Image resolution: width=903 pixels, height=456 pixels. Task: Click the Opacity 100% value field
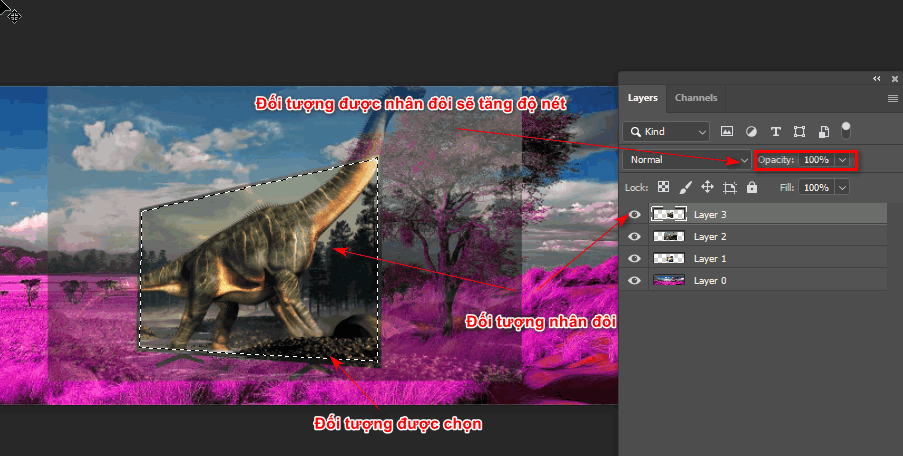pyautogui.click(x=817, y=160)
